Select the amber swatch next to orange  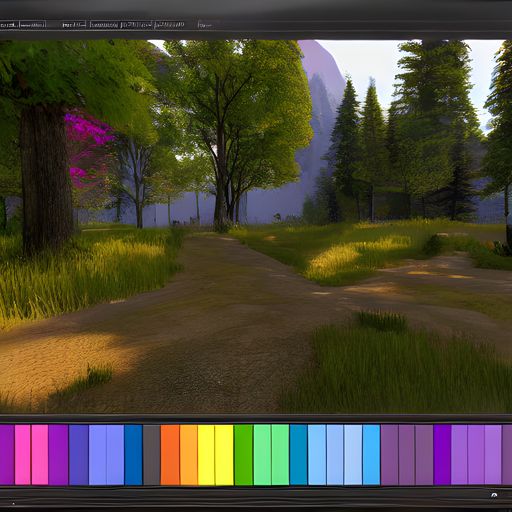[189, 455]
